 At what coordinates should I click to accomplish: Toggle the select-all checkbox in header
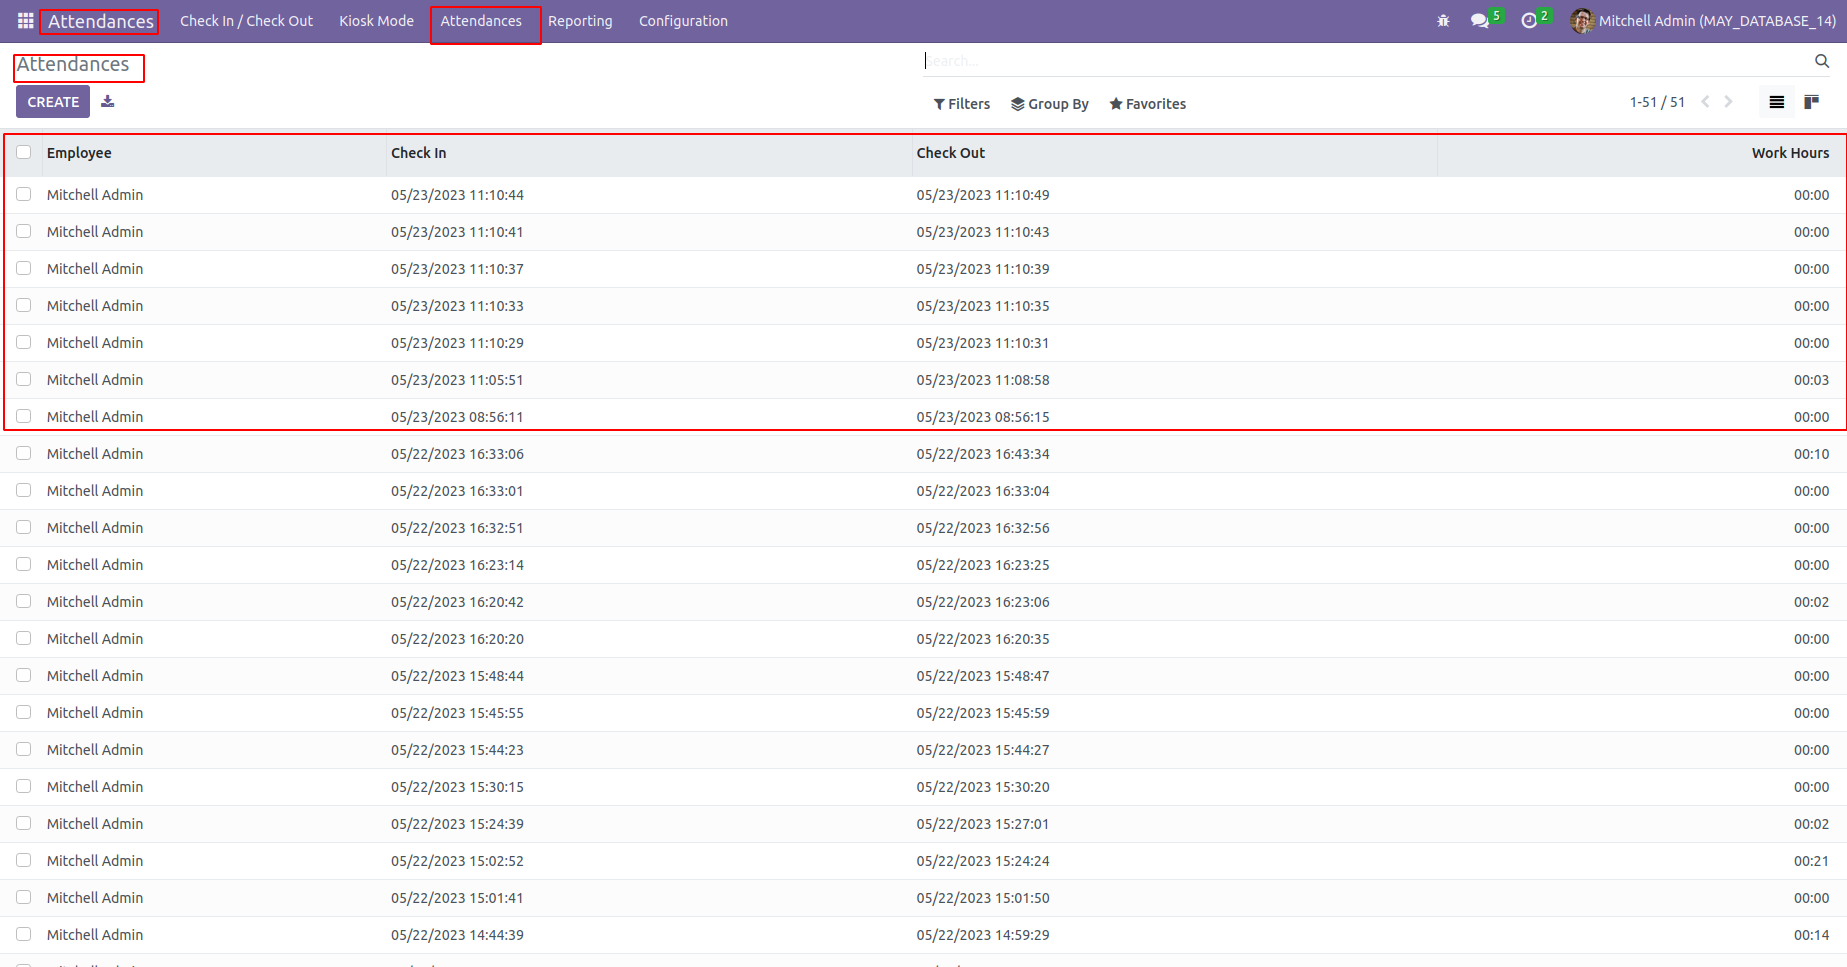[x=24, y=153]
